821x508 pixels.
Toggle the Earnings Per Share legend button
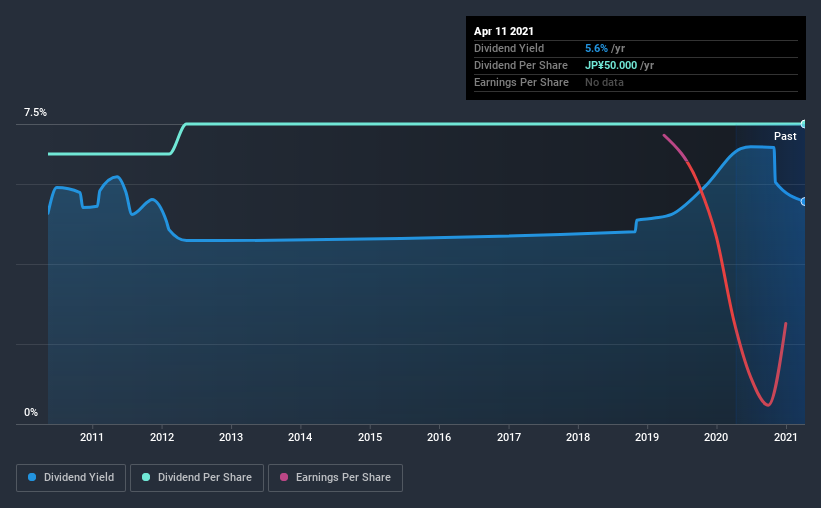(x=335, y=478)
